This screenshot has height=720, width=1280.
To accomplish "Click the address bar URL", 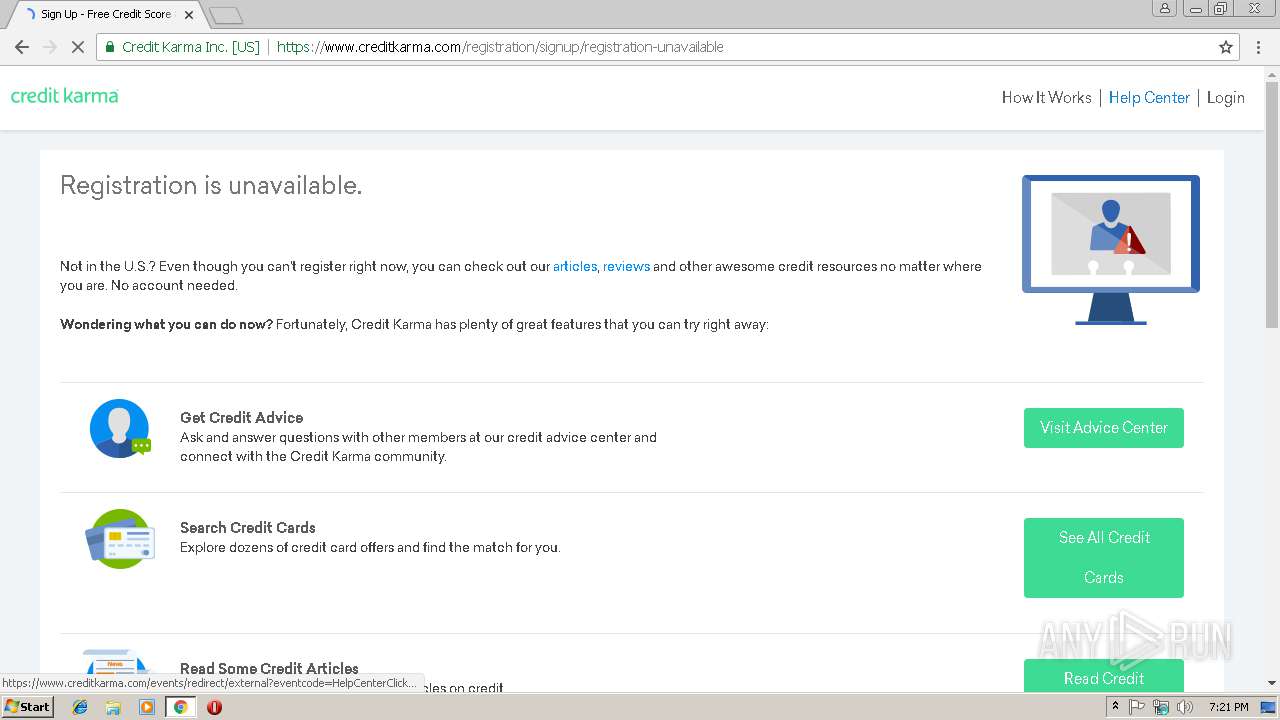I will (500, 47).
